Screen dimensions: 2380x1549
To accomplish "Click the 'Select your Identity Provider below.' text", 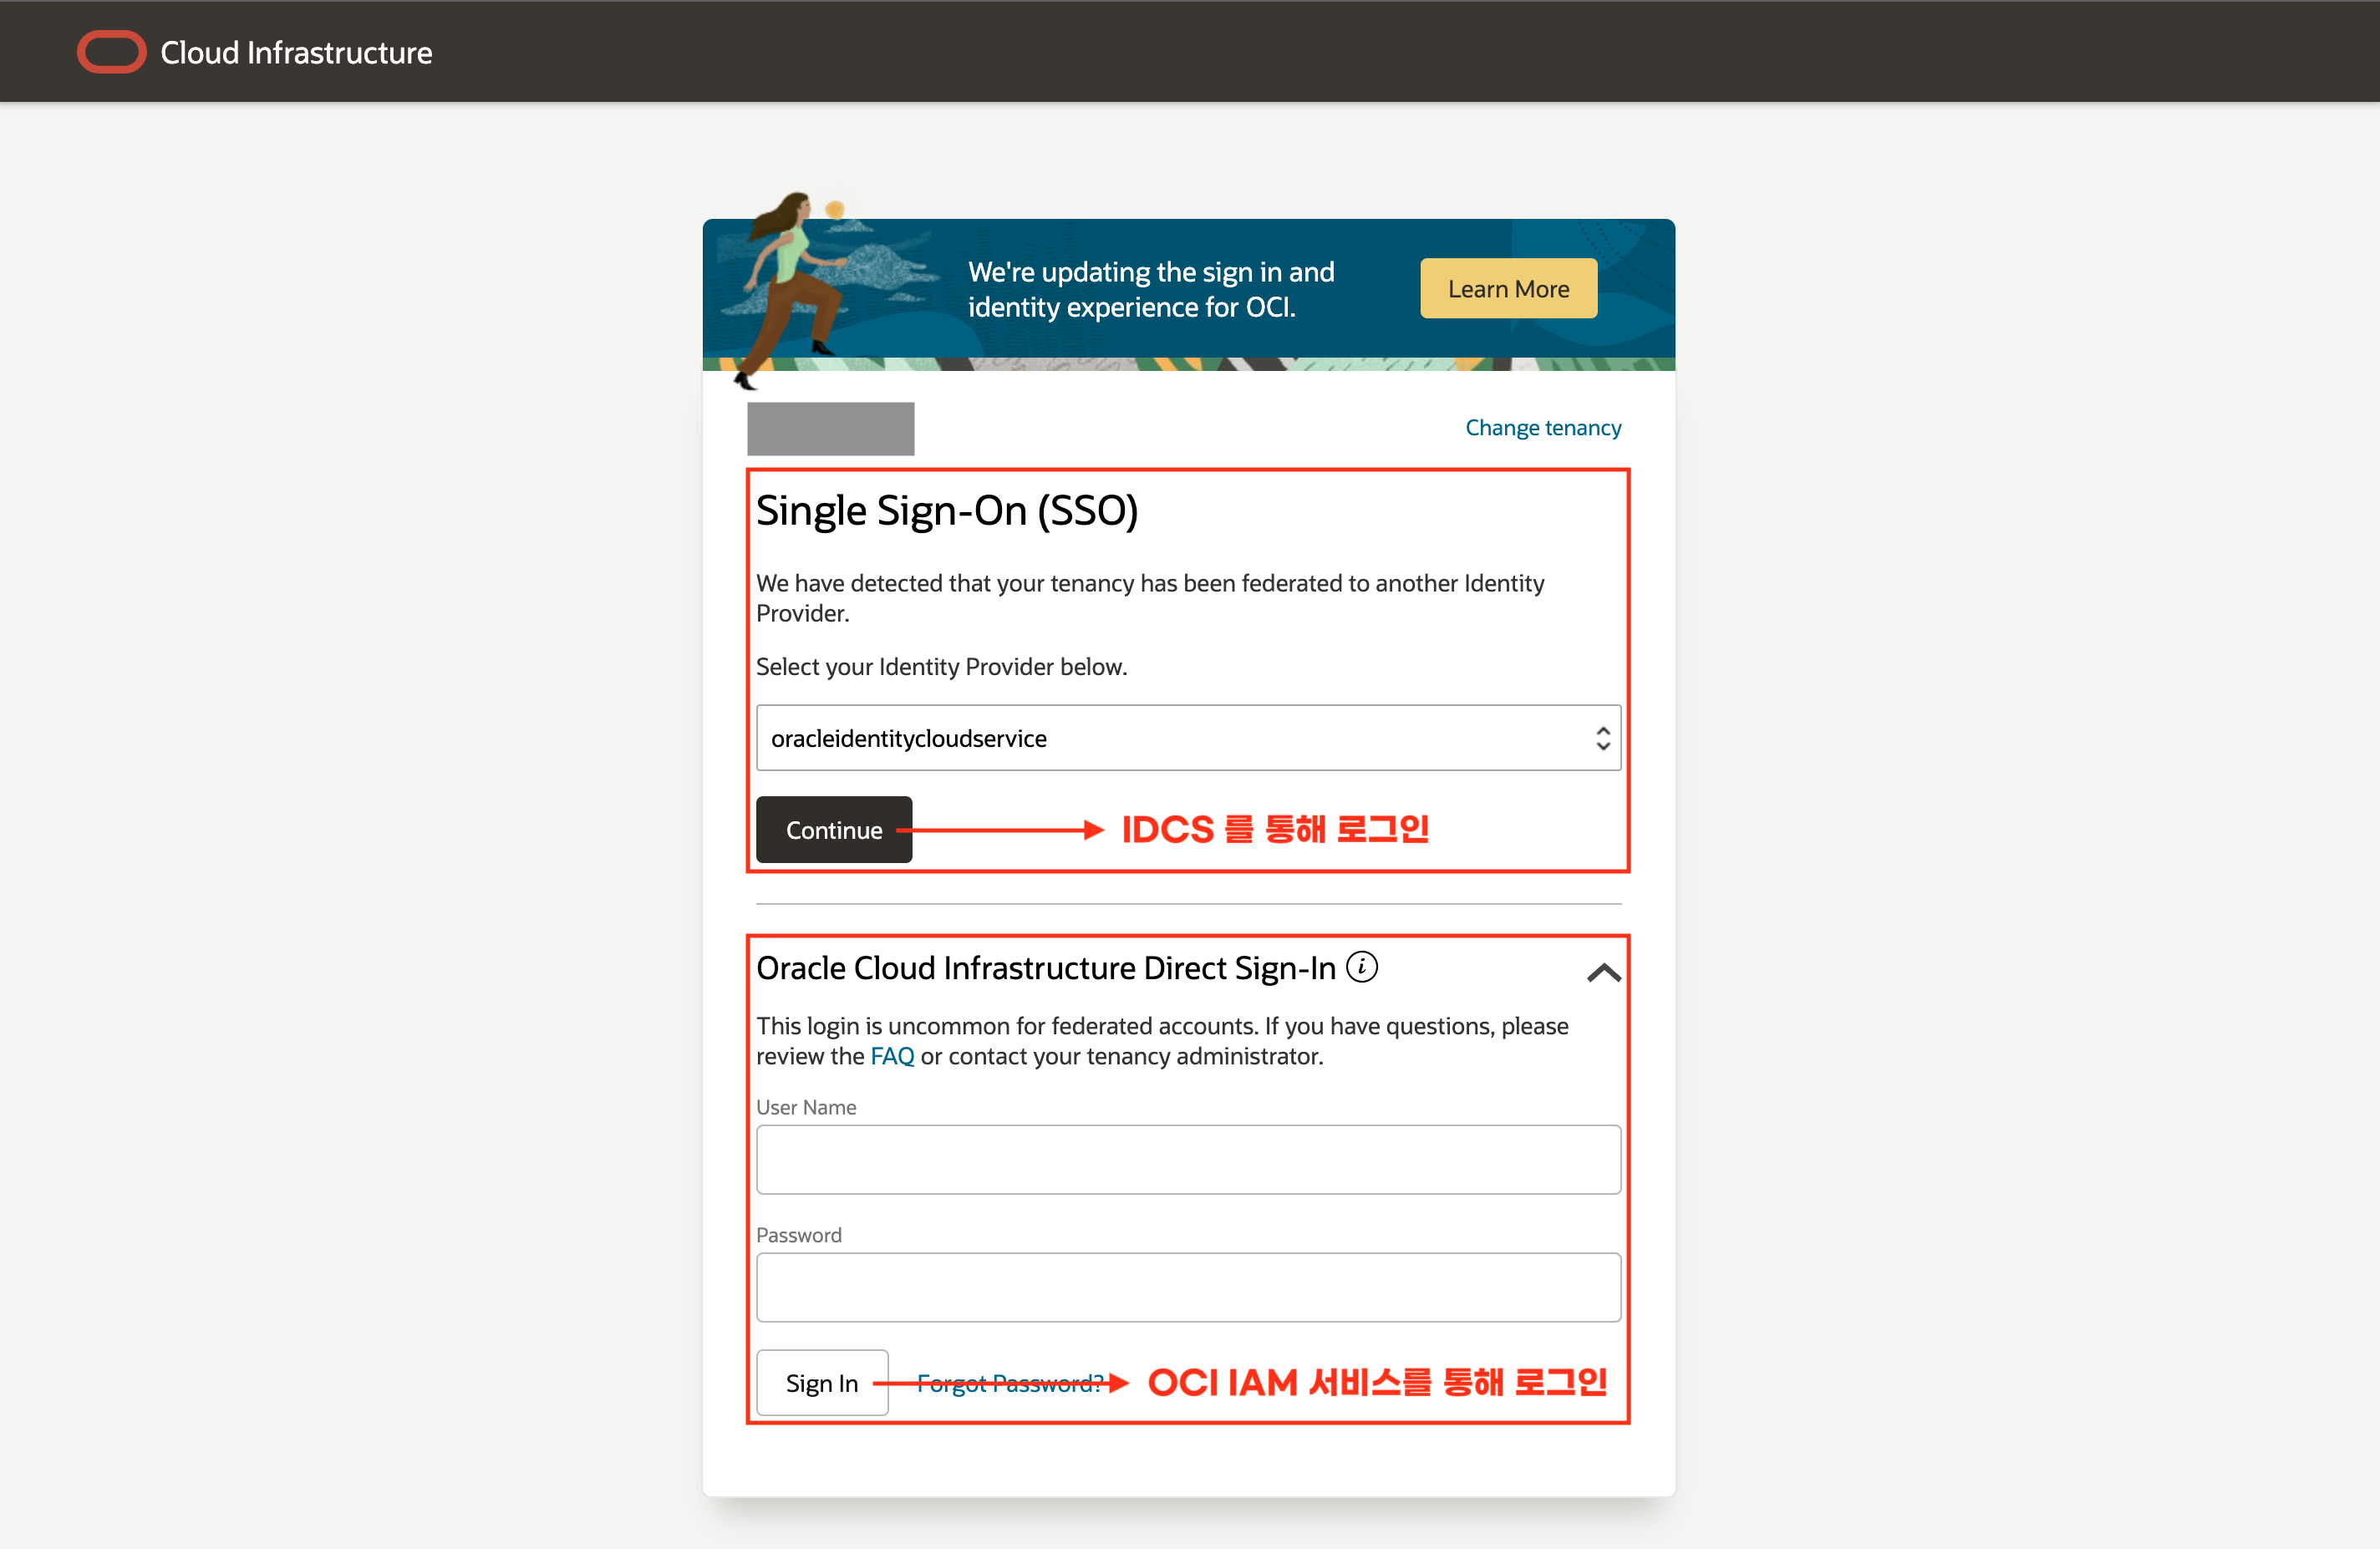I will (941, 667).
